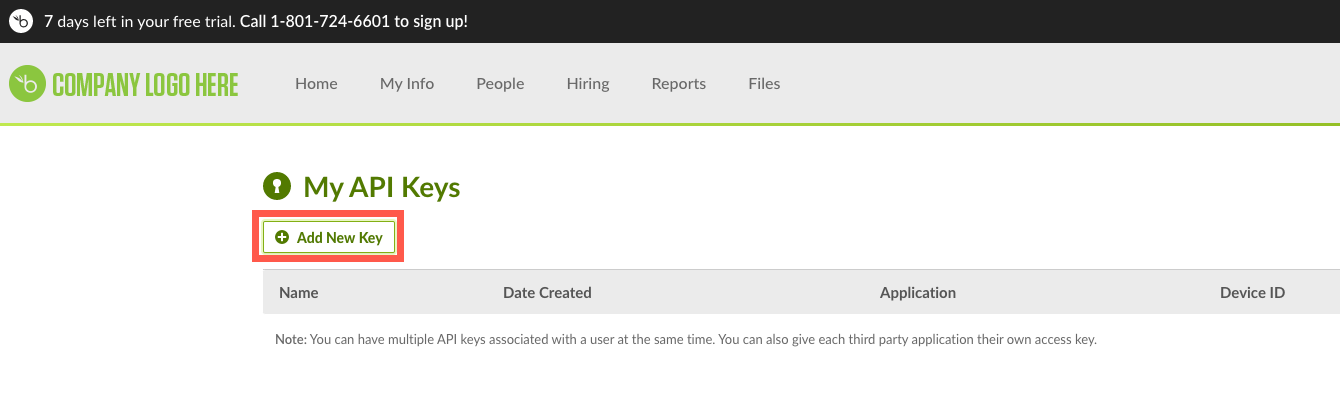Click the green company logo leaf icon

tap(27, 84)
